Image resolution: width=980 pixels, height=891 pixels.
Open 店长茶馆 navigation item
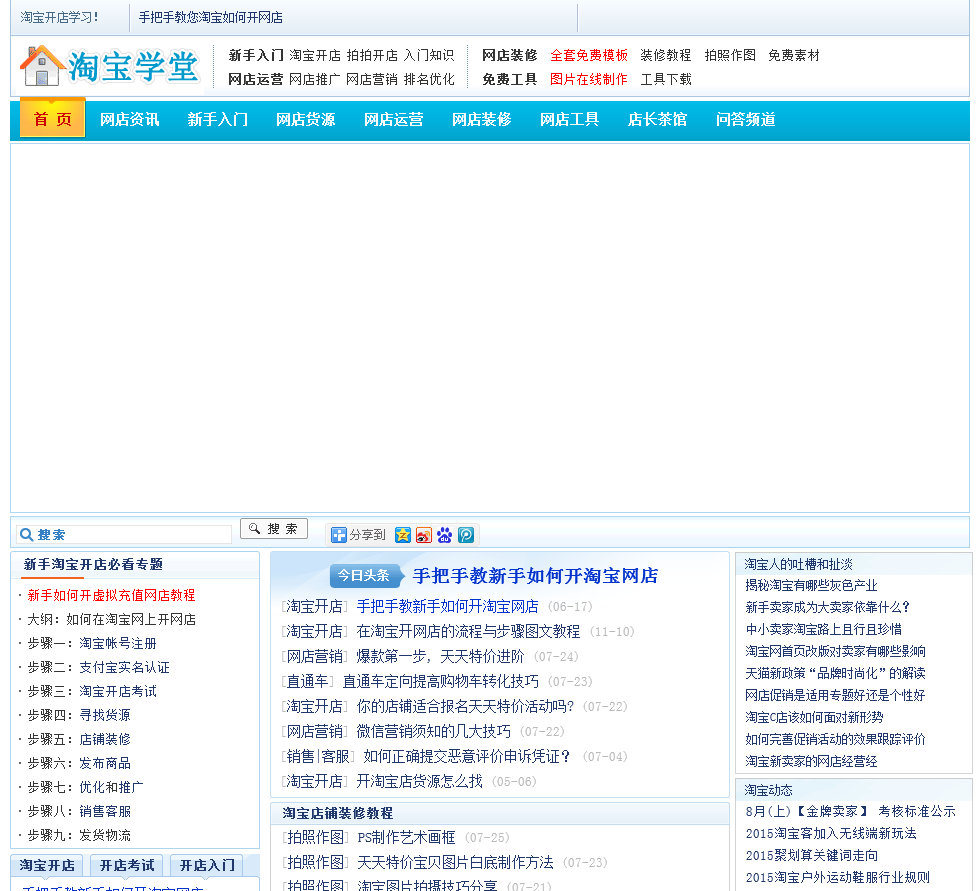tap(658, 119)
